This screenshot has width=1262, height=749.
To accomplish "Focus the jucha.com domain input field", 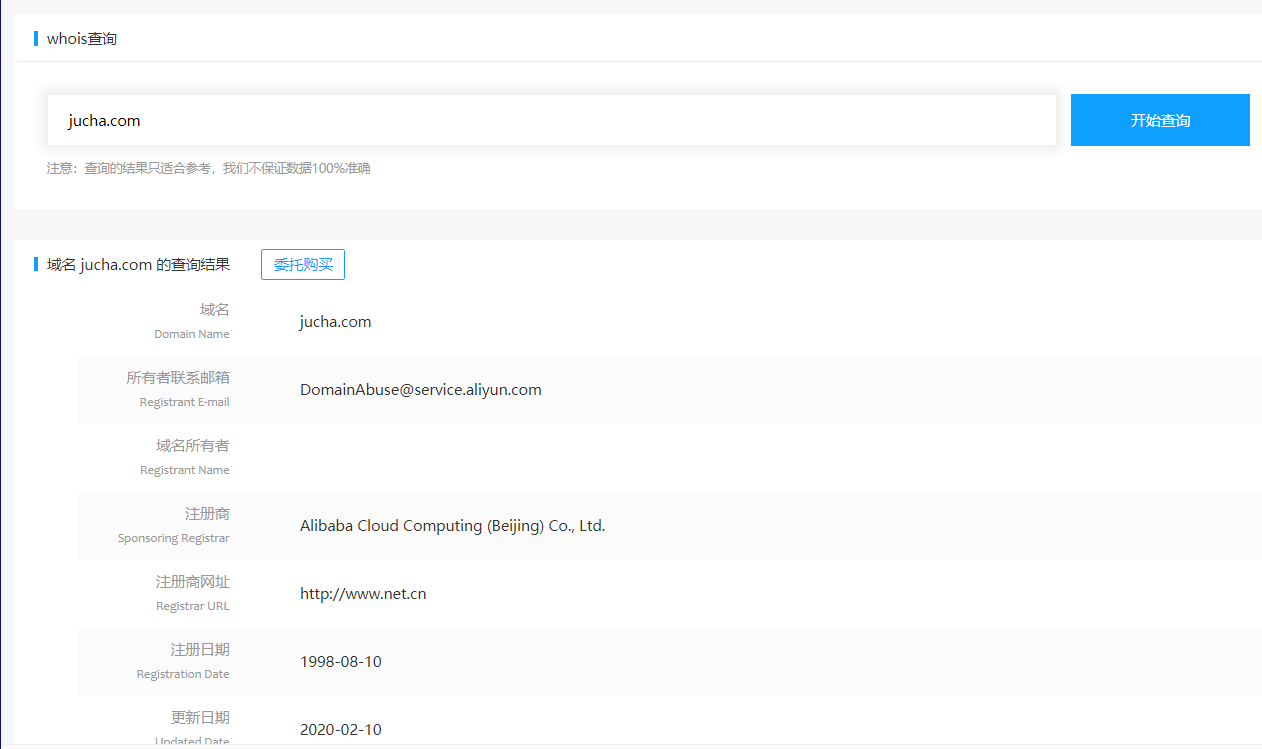I will tap(552, 120).
